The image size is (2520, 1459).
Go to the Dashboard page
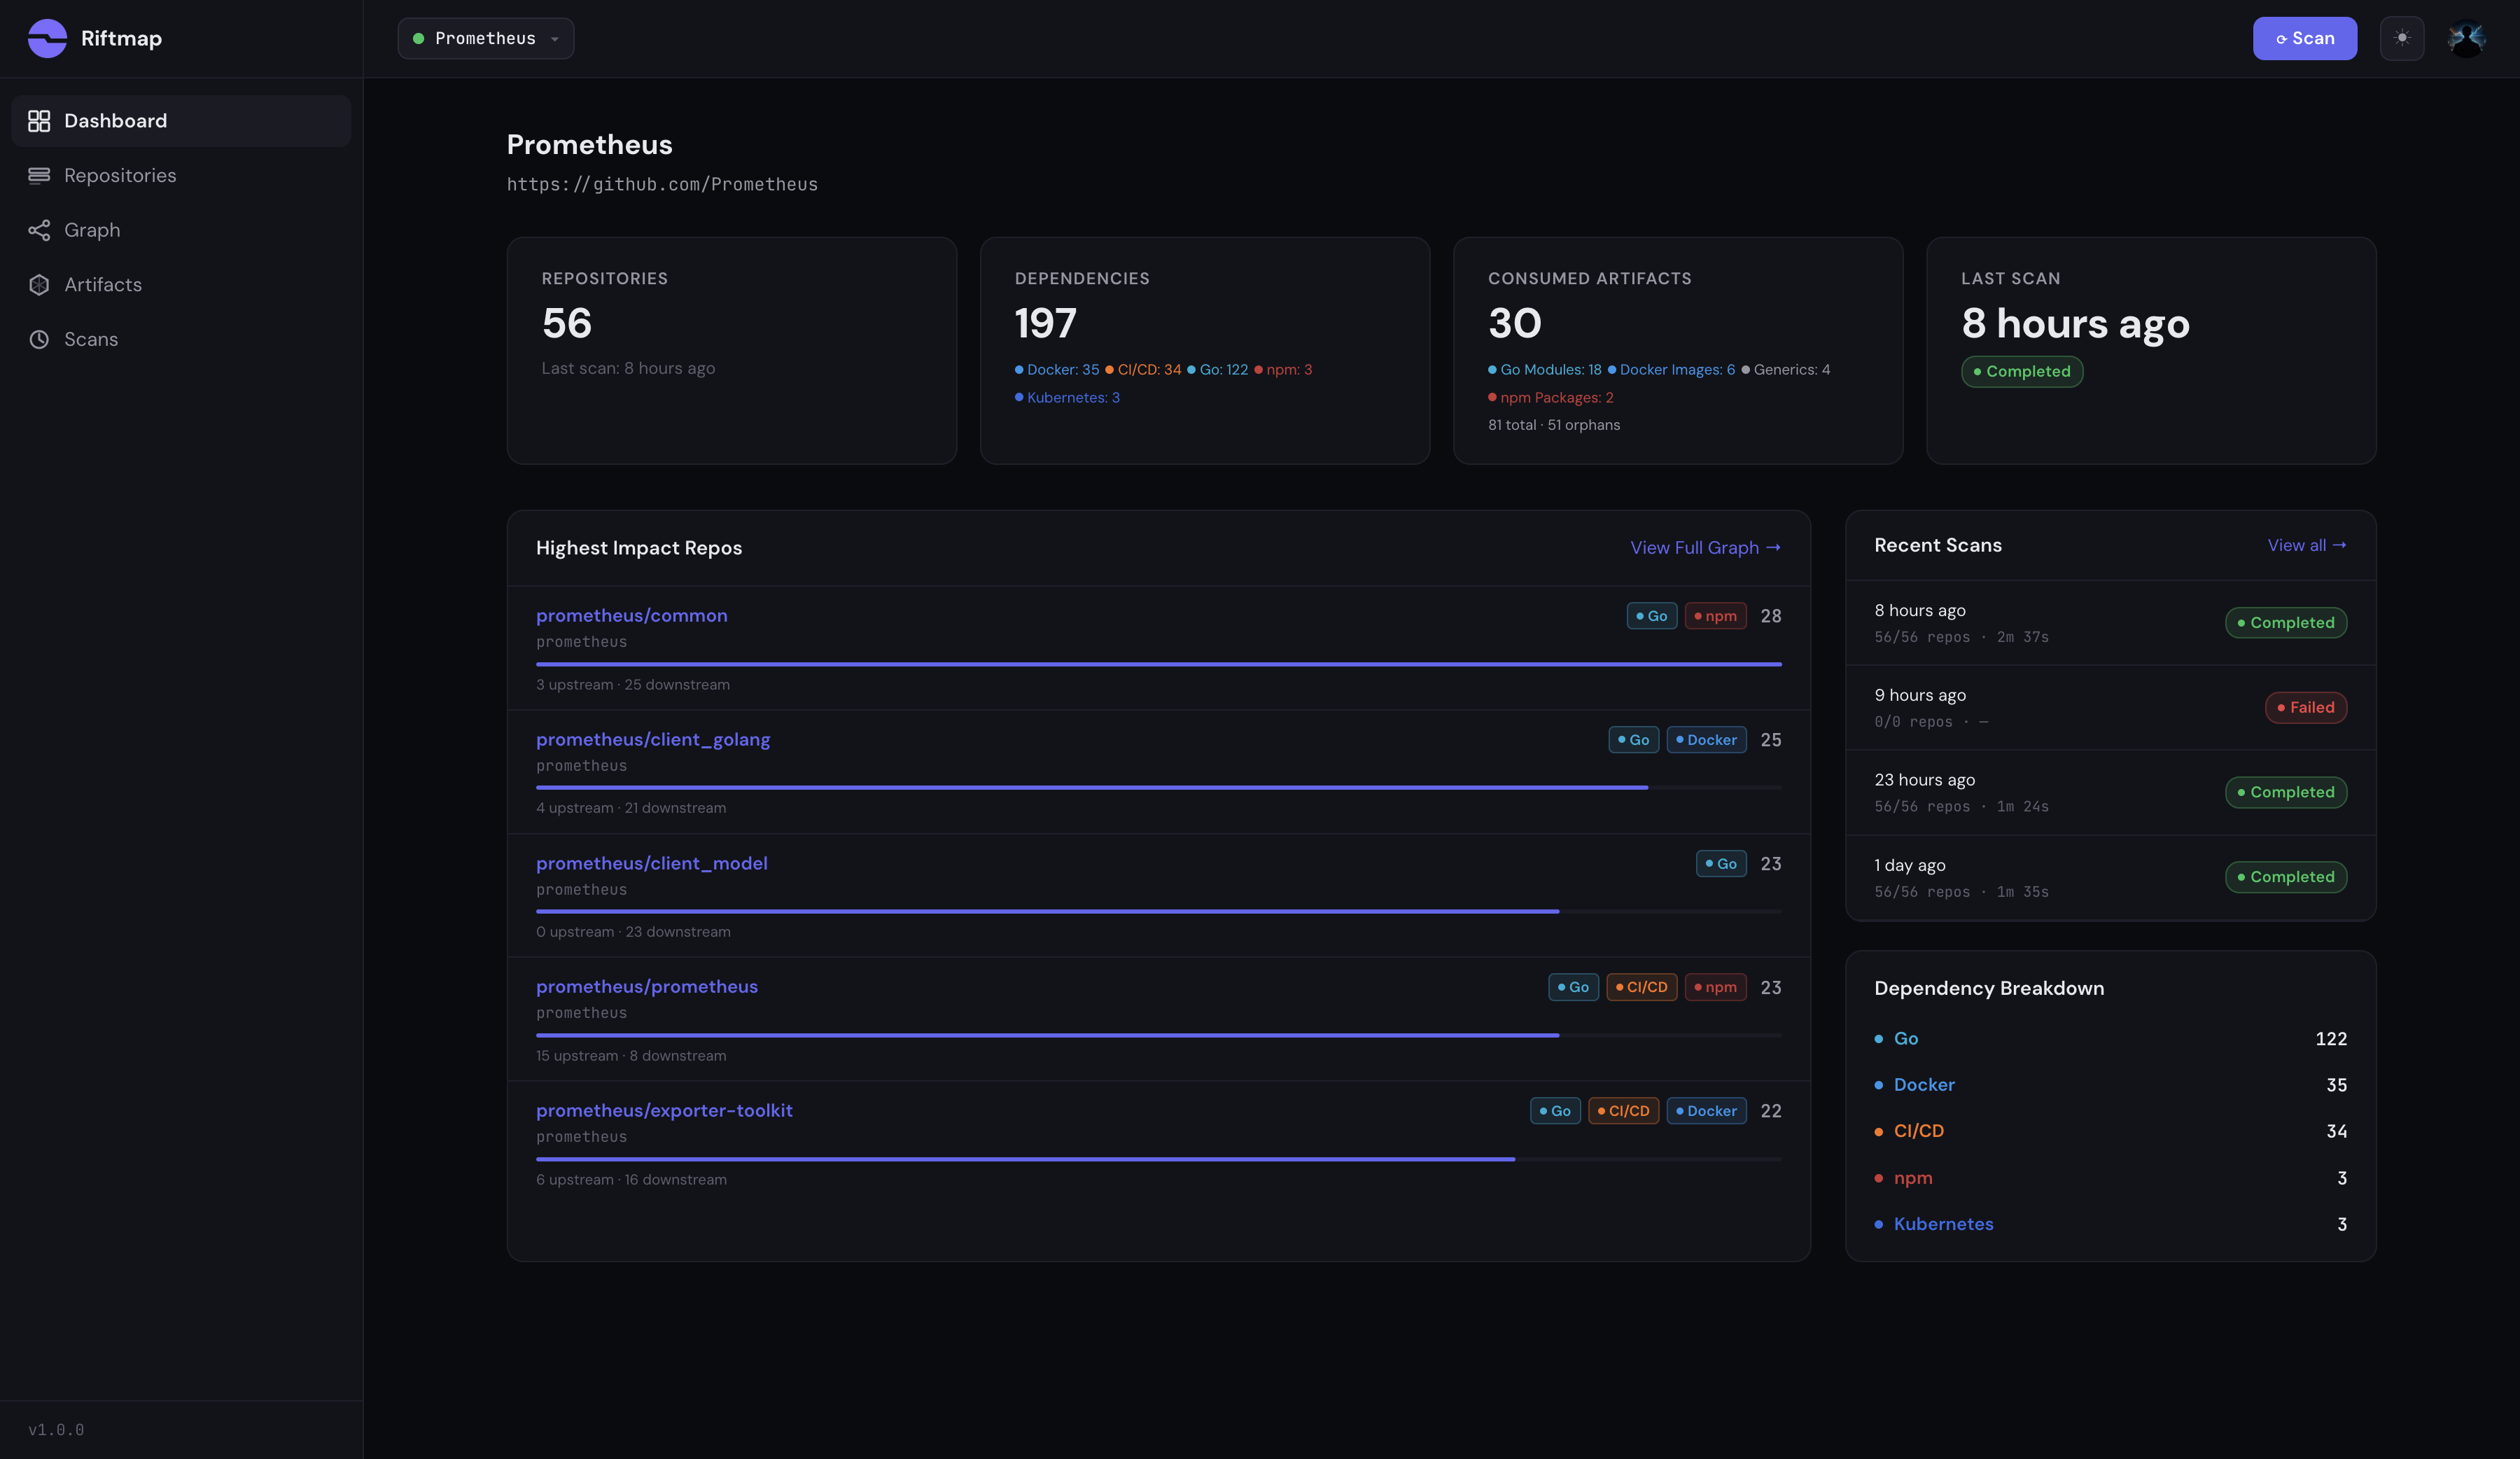pos(181,121)
